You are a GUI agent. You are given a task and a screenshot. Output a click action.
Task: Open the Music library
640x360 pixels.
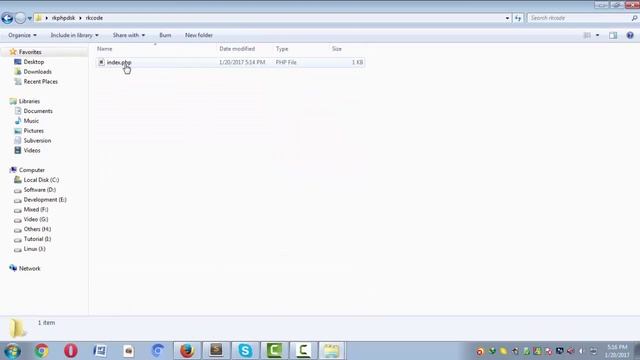[x=31, y=121]
